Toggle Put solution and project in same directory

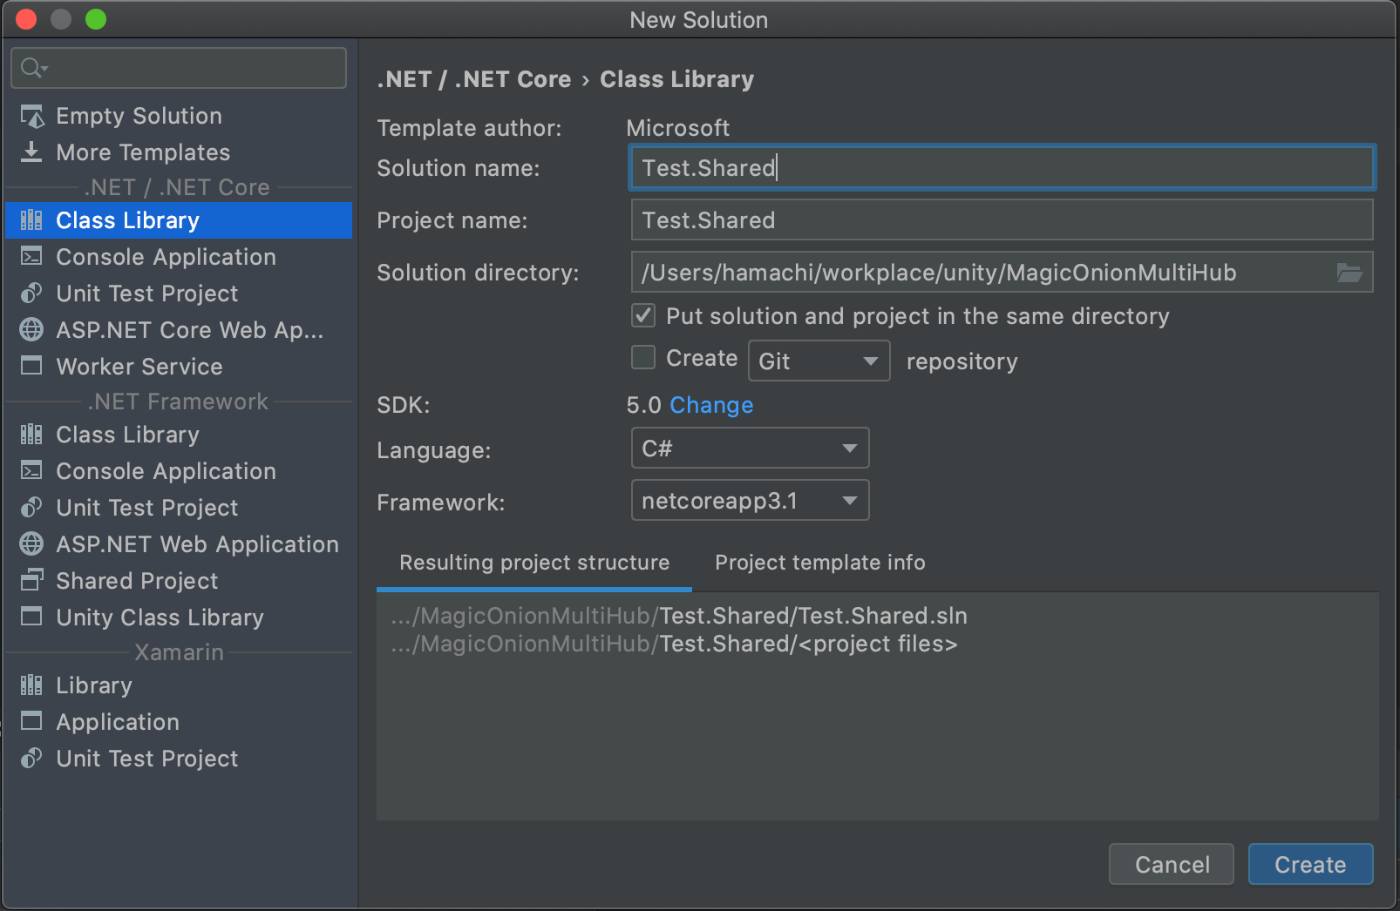643,316
